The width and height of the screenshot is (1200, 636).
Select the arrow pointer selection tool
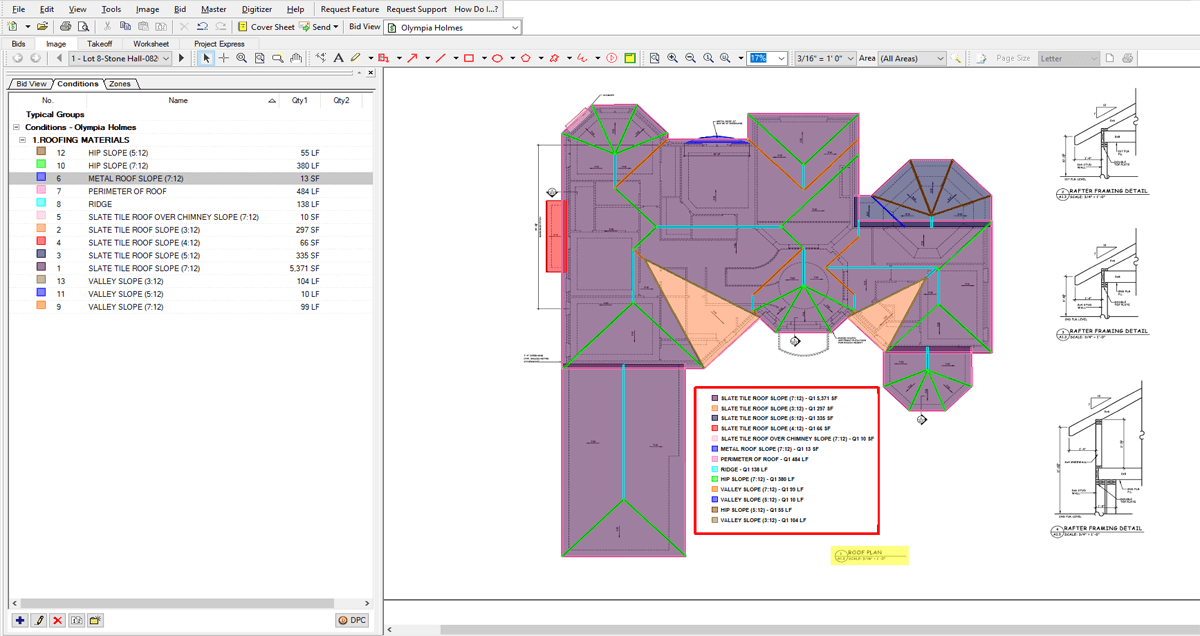(207, 58)
